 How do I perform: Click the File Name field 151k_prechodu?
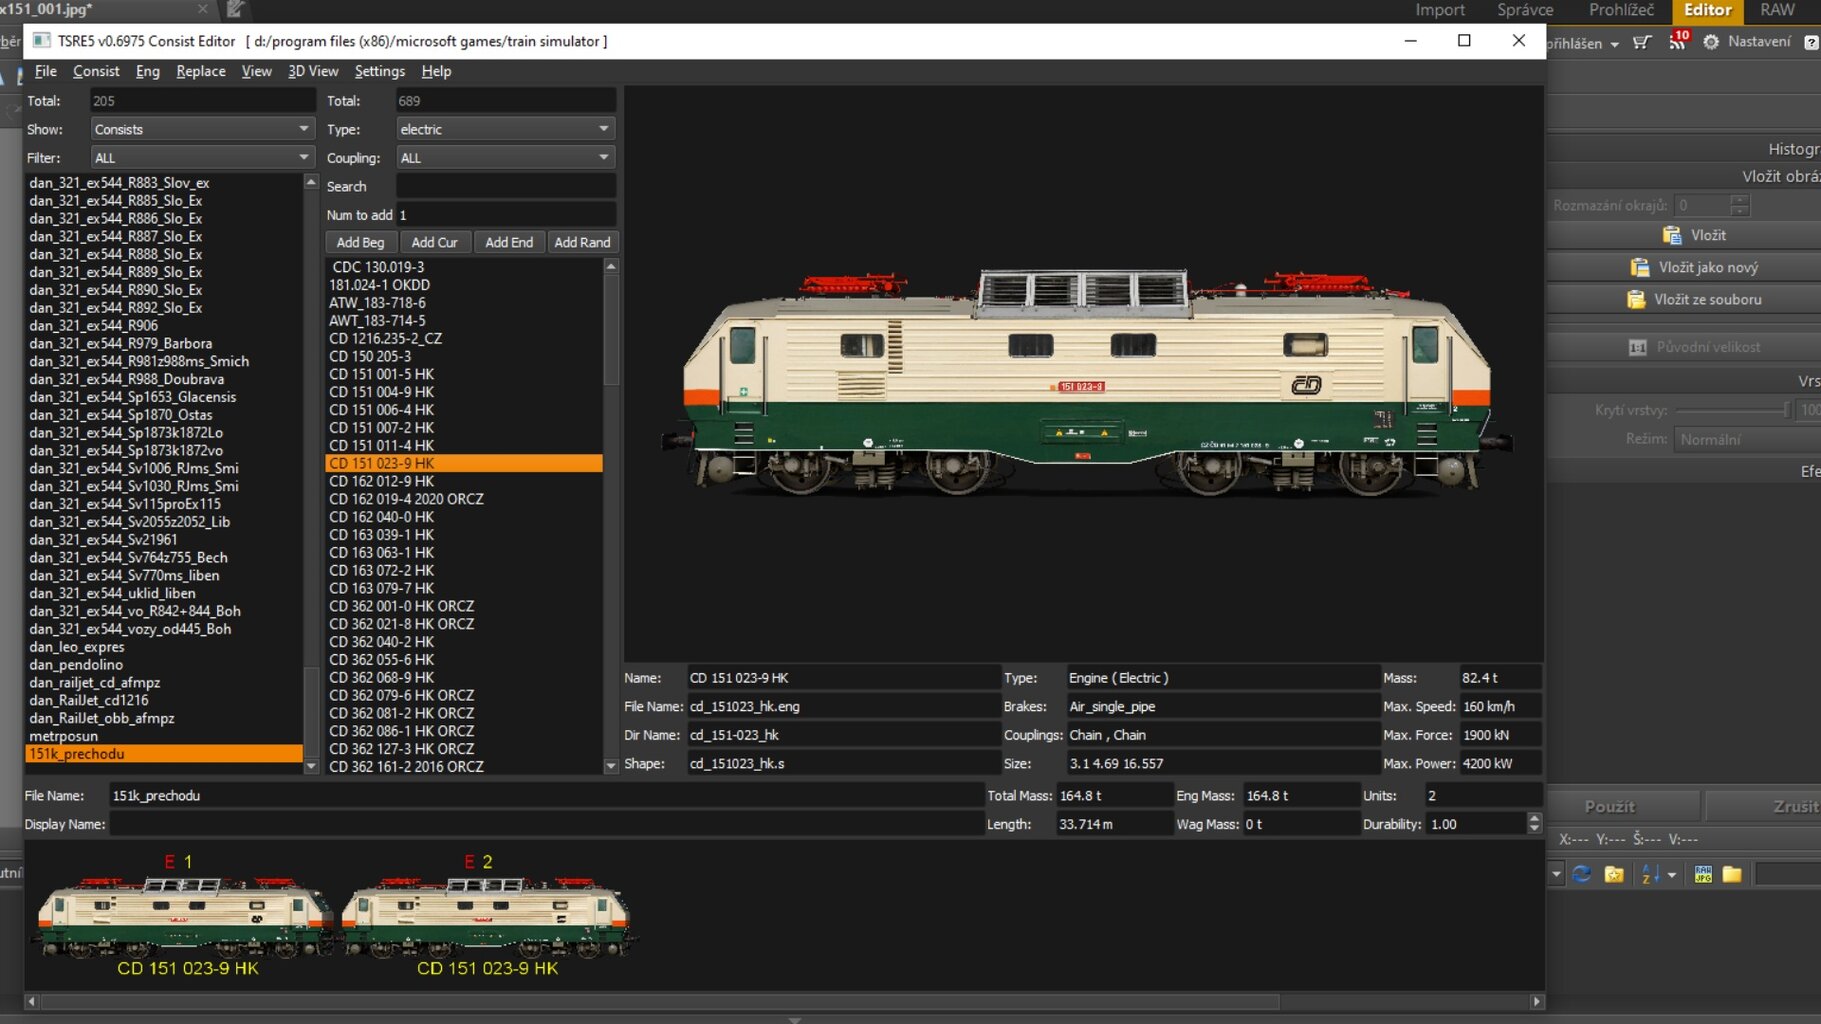pos(546,795)
